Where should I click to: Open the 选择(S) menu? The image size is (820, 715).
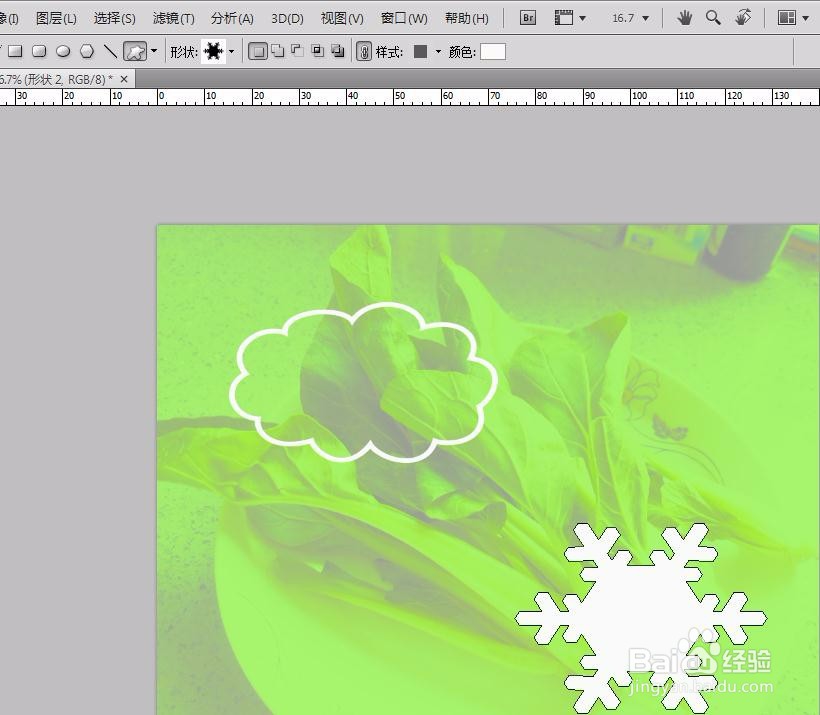click(115, 19)
